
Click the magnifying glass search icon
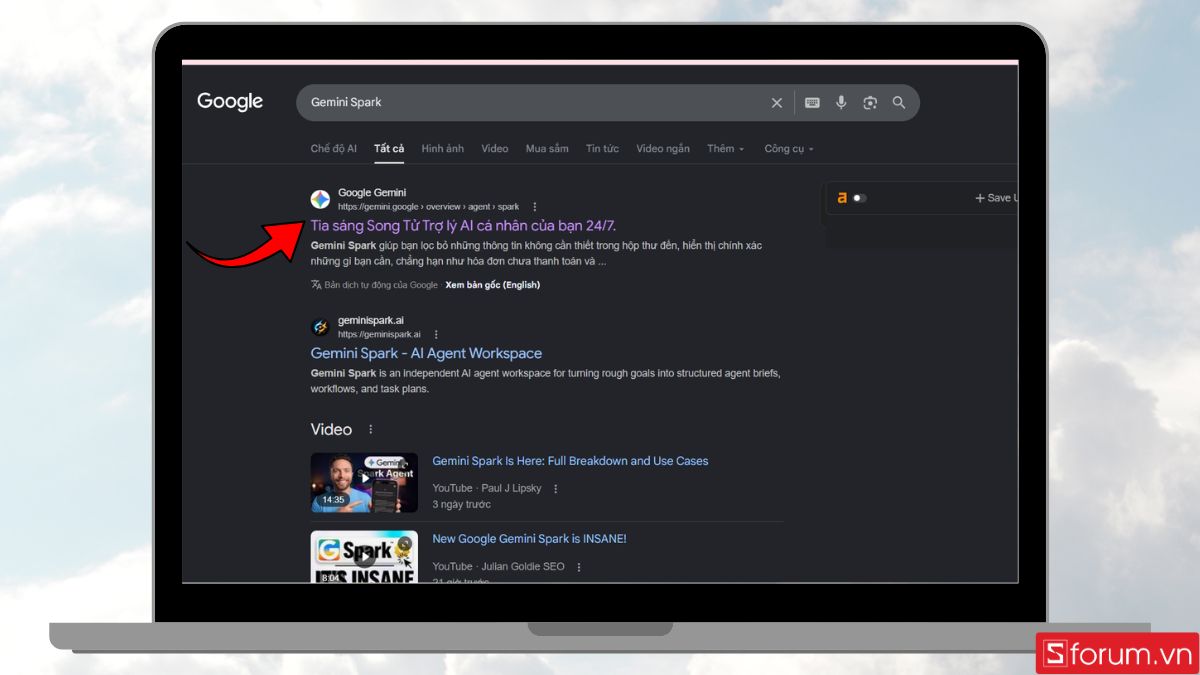(899, 103)
